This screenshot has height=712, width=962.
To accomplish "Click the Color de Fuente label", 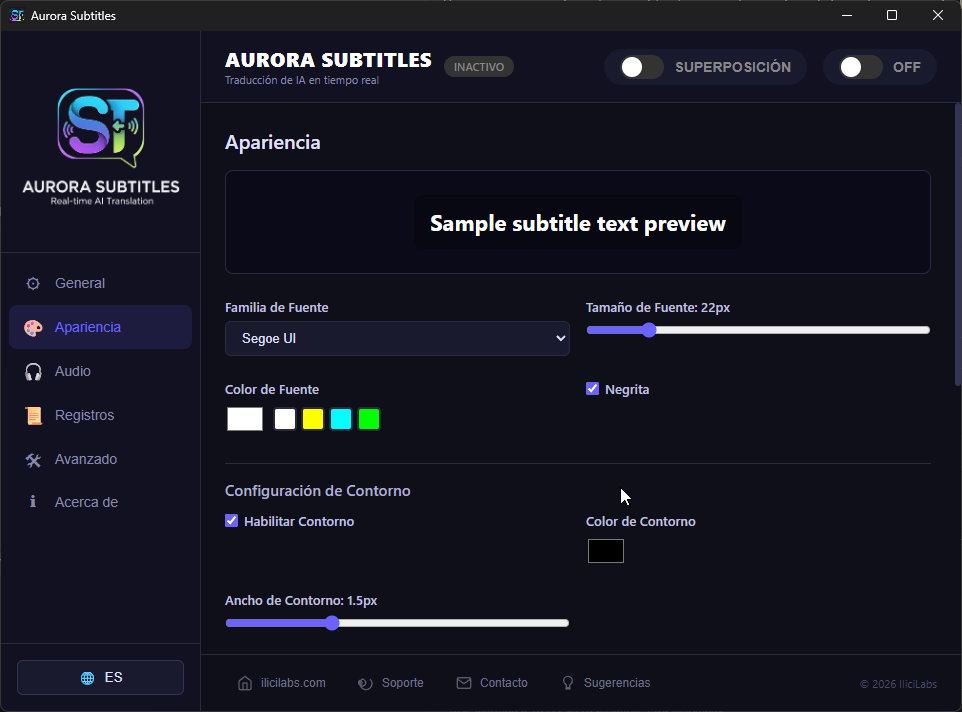I will (272, 389).
